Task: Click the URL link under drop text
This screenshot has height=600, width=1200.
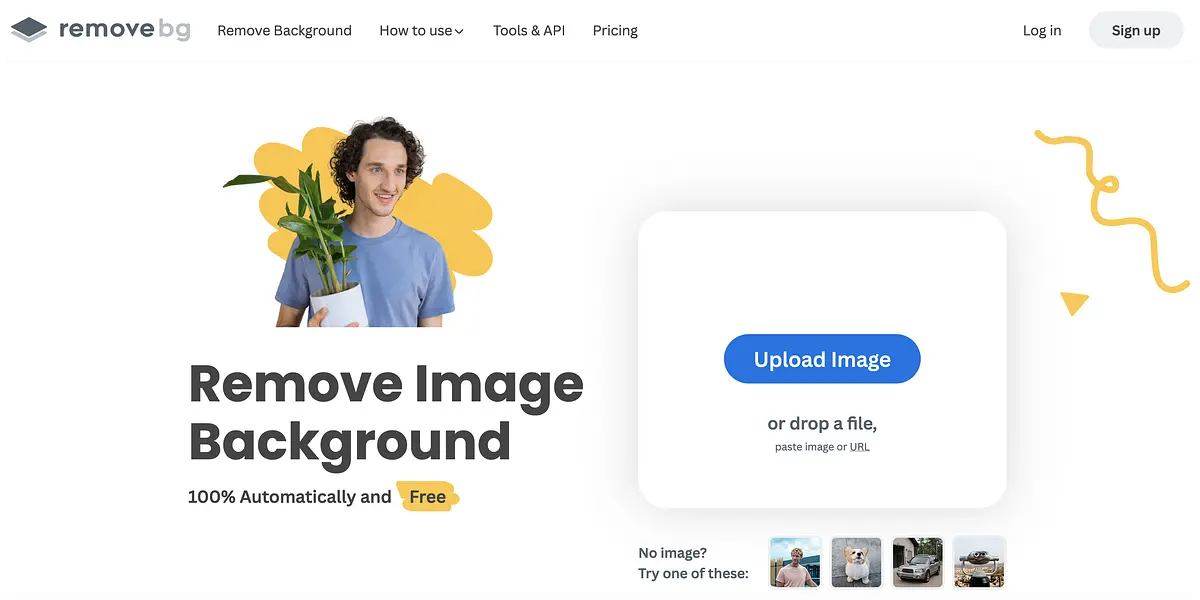Action: [x=859, y=447]
